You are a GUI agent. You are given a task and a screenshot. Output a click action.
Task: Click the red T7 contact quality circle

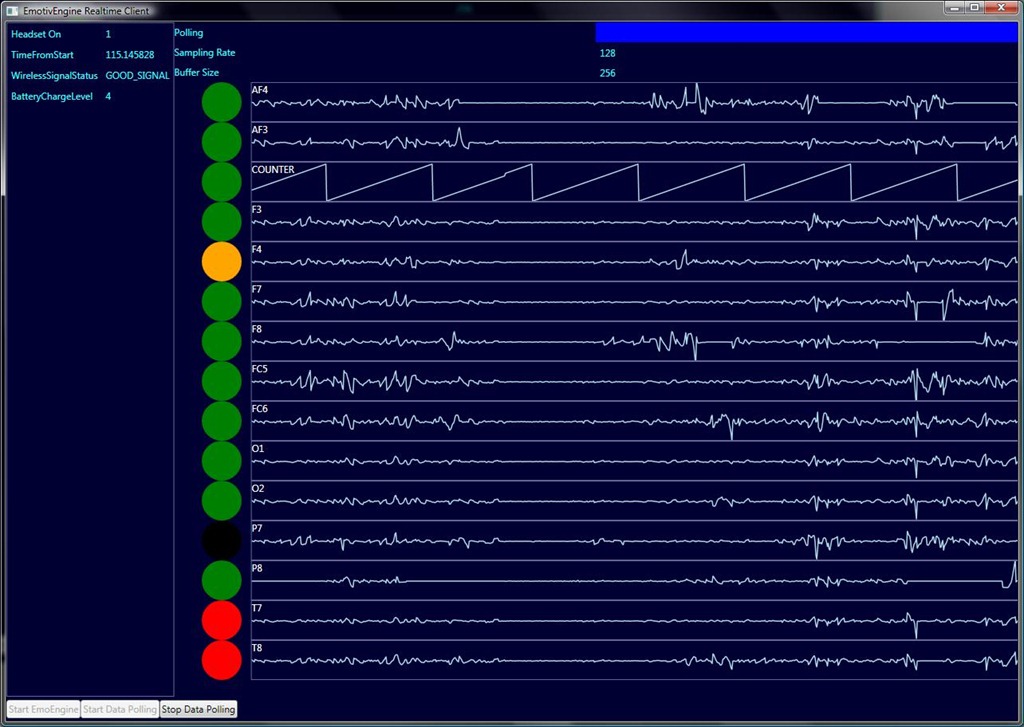point(221,620)
